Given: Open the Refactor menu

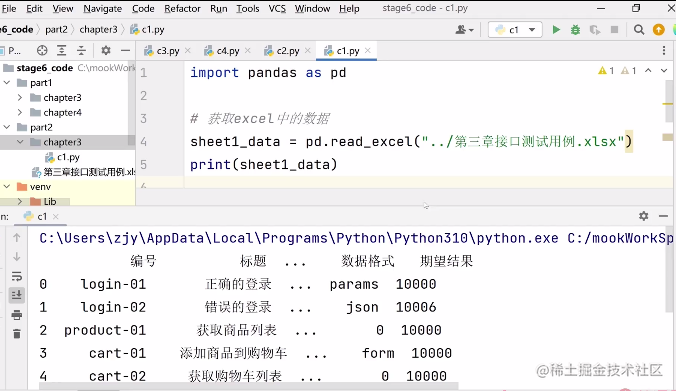Looking at the screenshot, I should click(182, 9).
